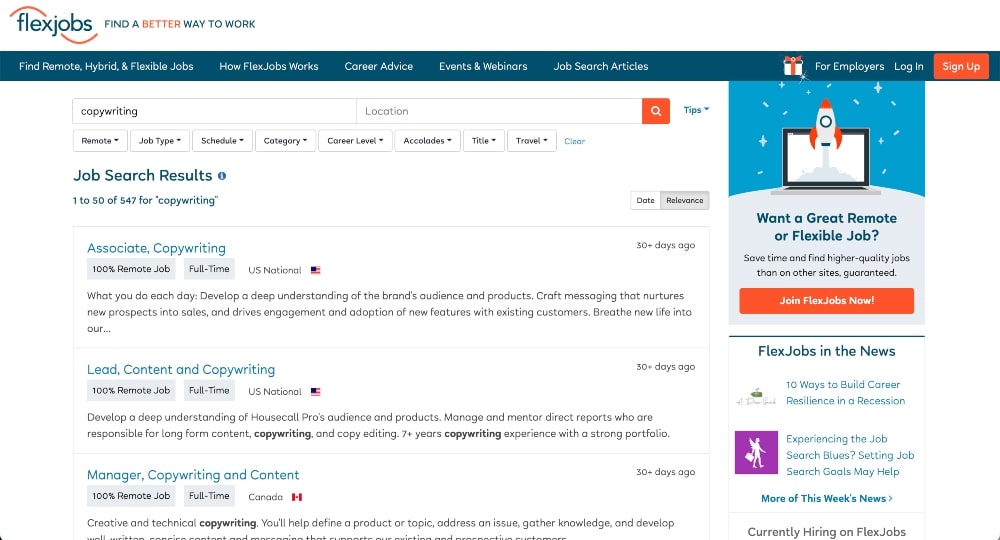Screen dimensions: 1000x540
Task: Sort results by Date
Action: tap(646, 200)
